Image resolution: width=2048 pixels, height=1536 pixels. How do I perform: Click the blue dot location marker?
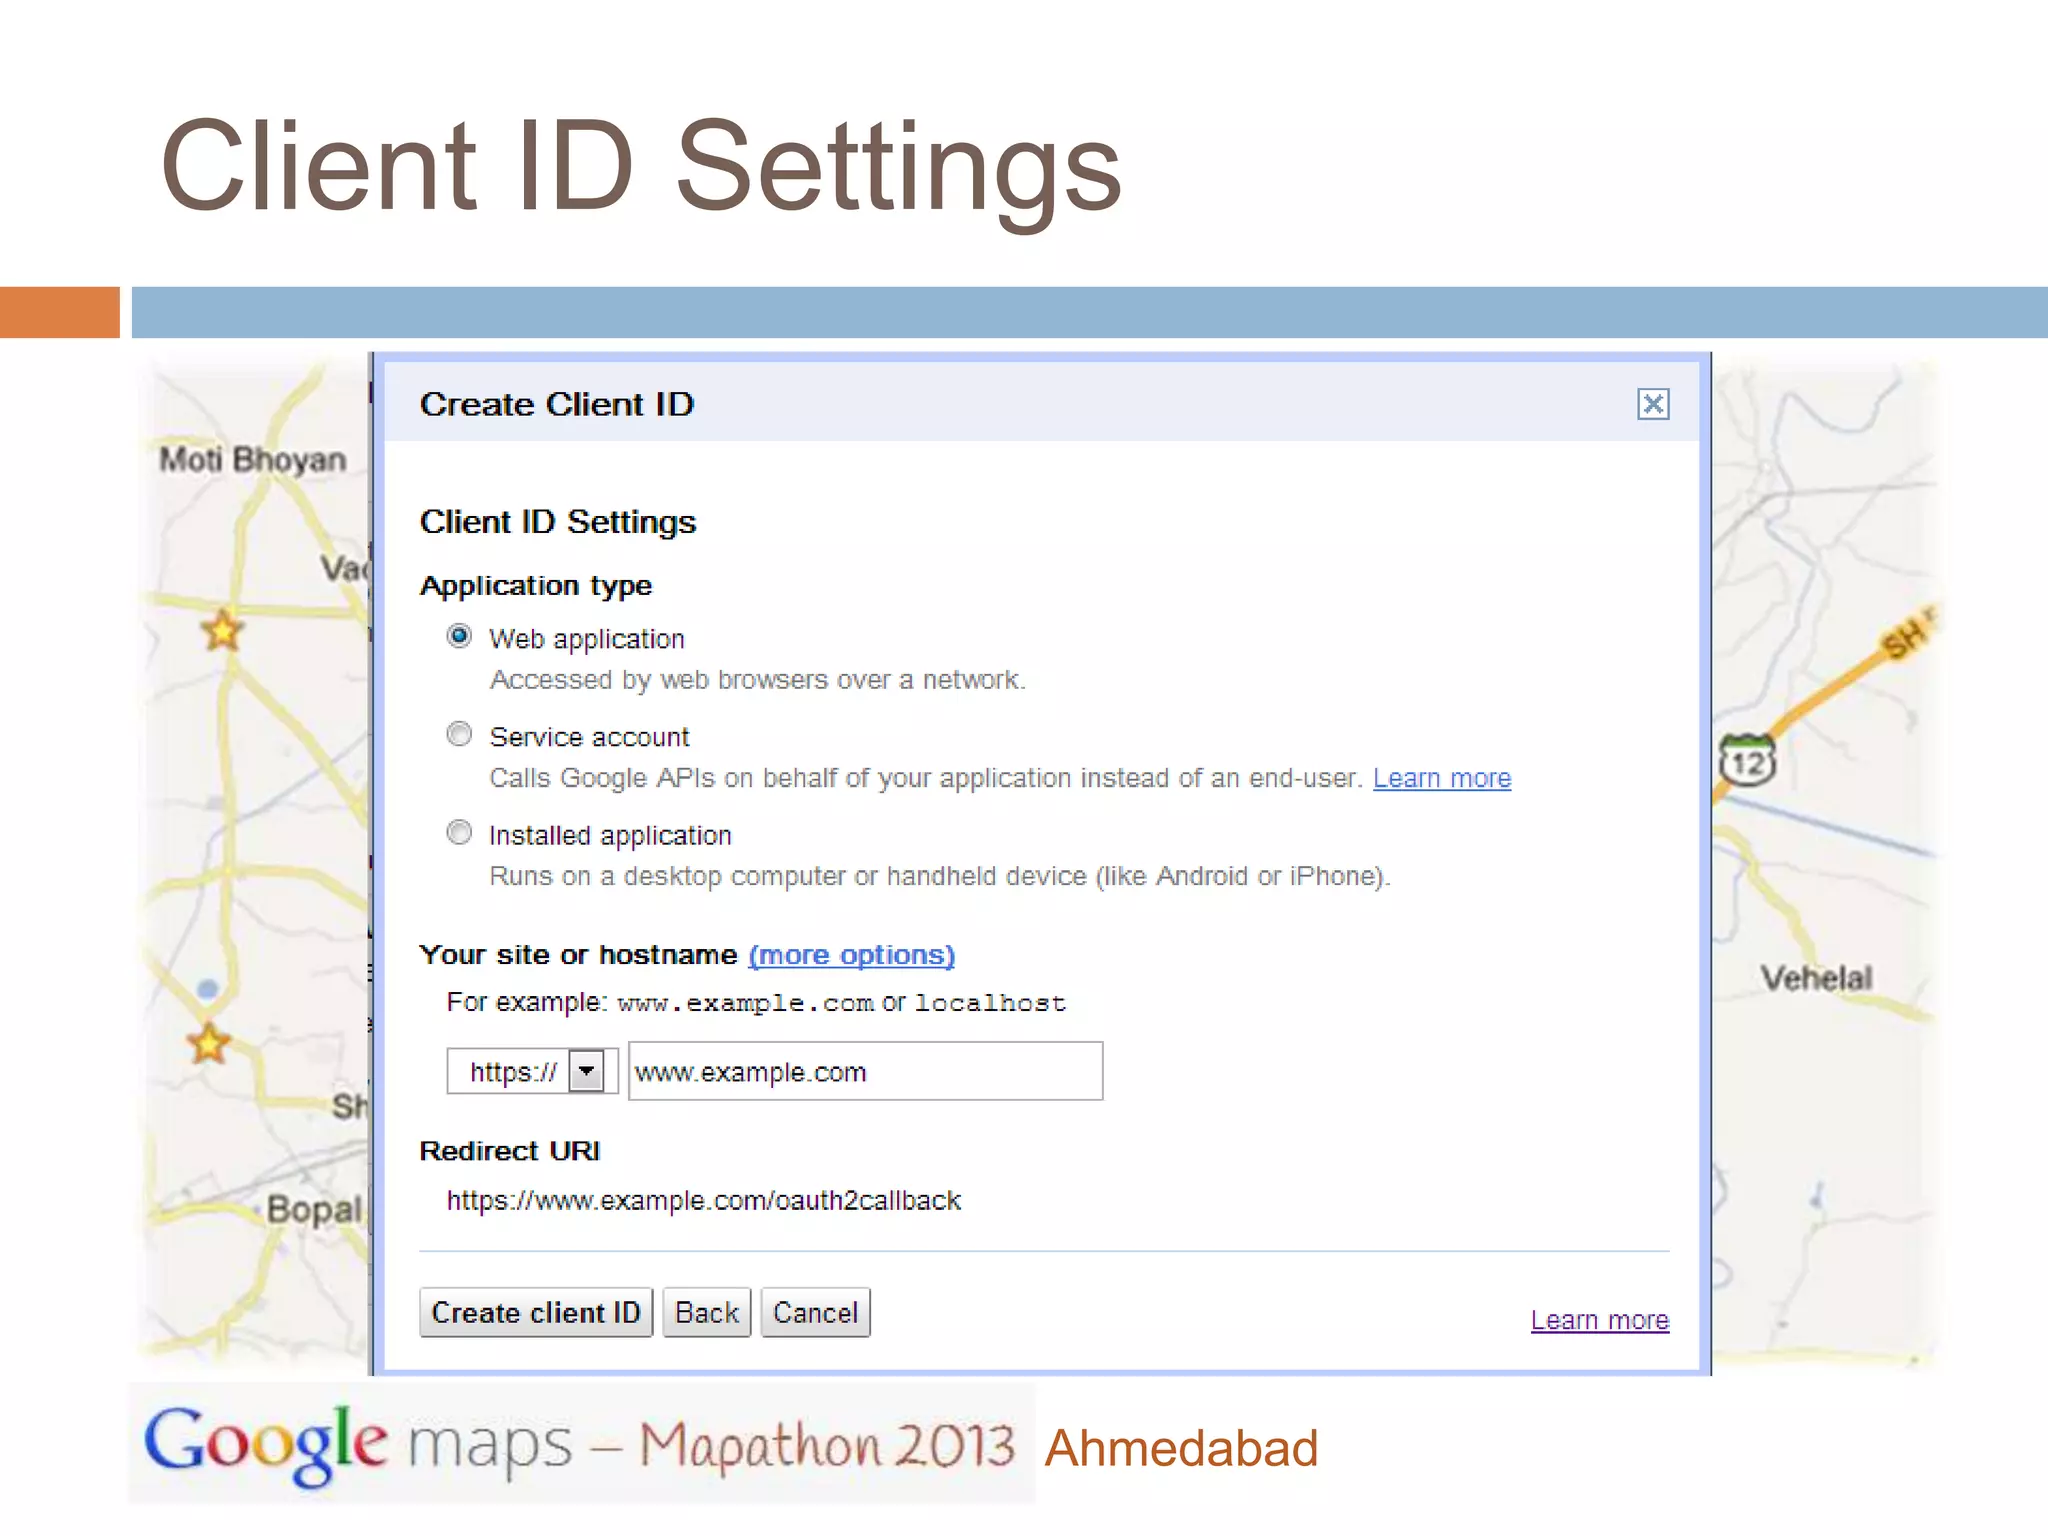click(207, 989)
